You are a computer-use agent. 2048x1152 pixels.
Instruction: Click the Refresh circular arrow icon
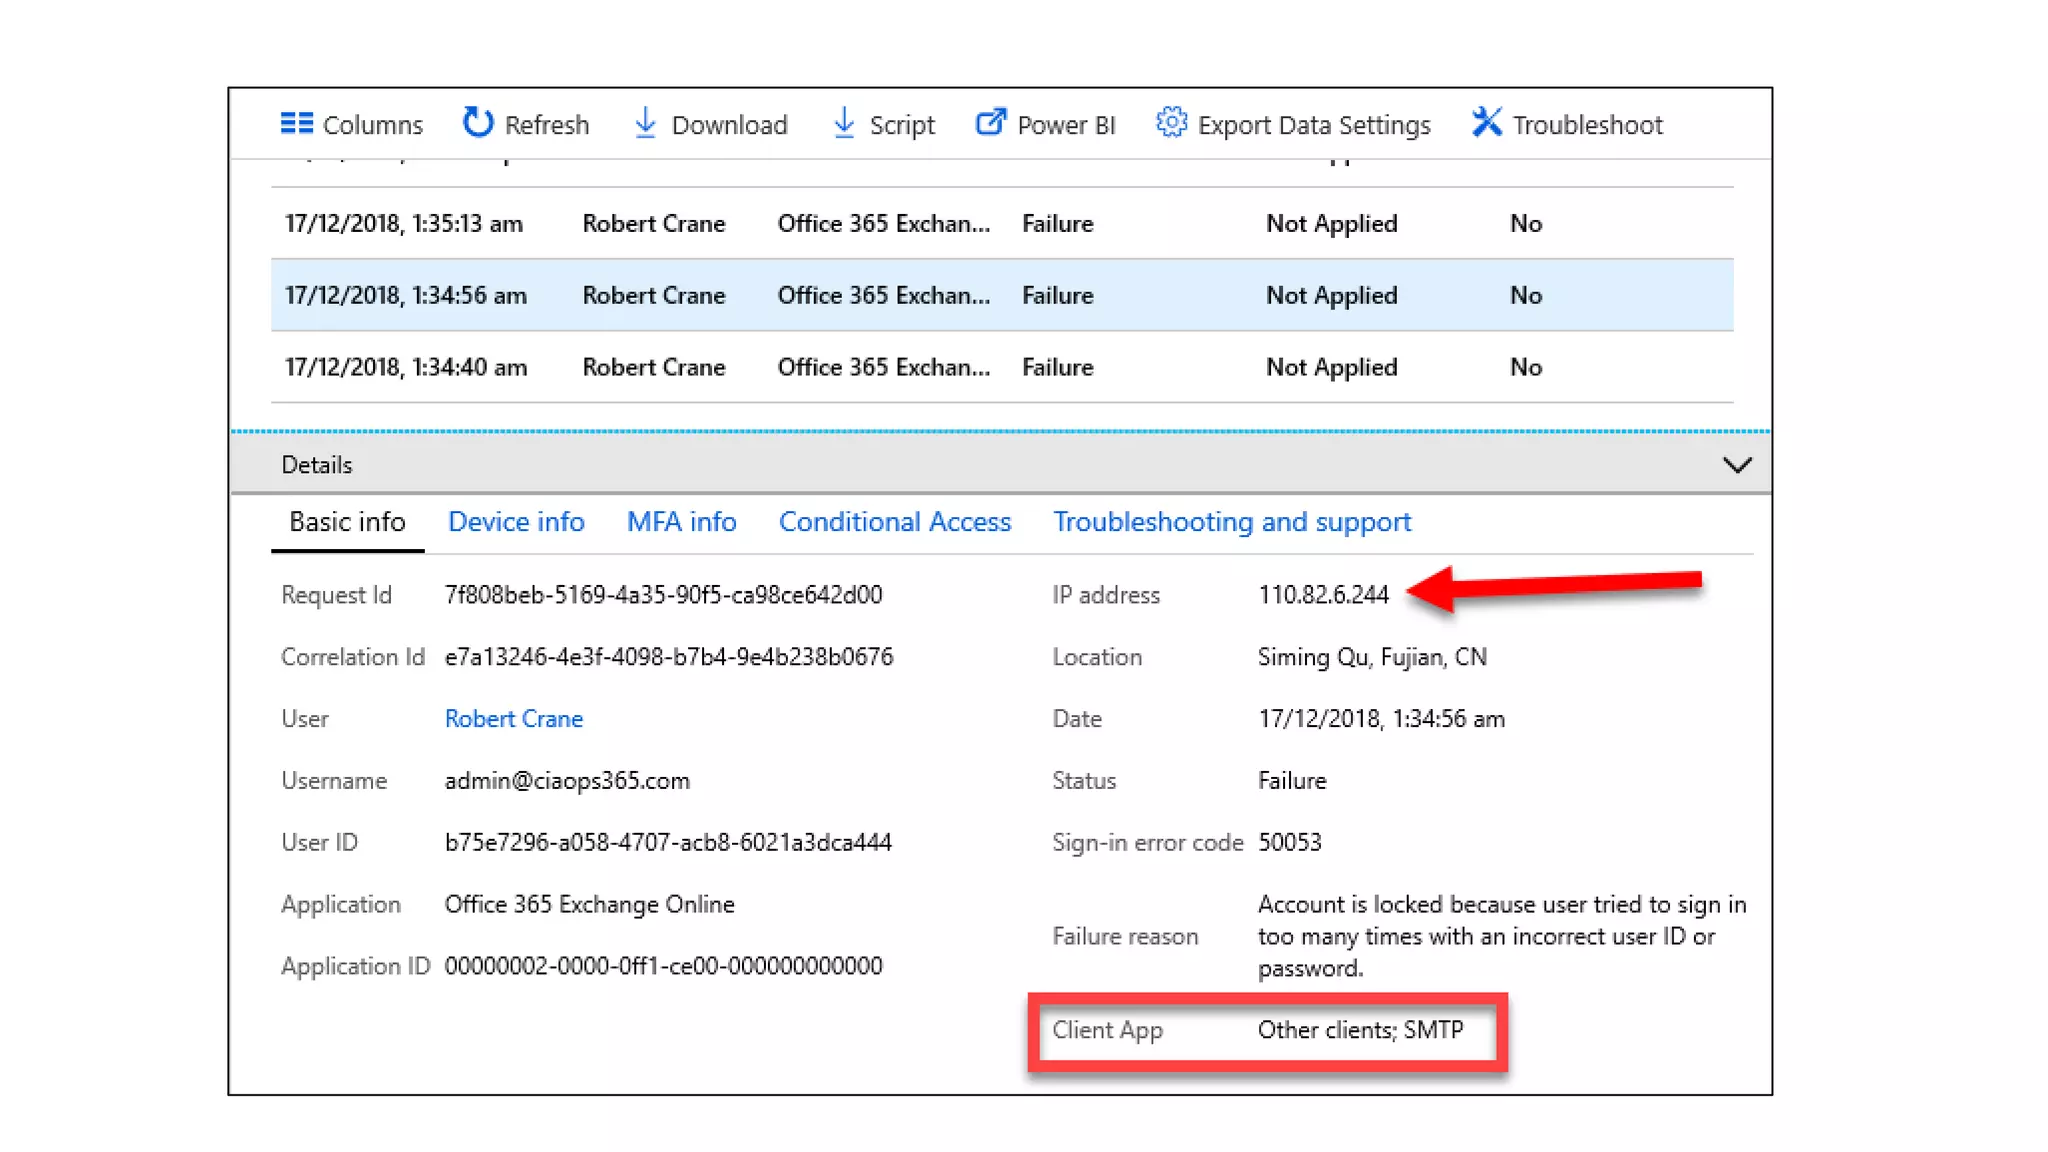(477, 123)
